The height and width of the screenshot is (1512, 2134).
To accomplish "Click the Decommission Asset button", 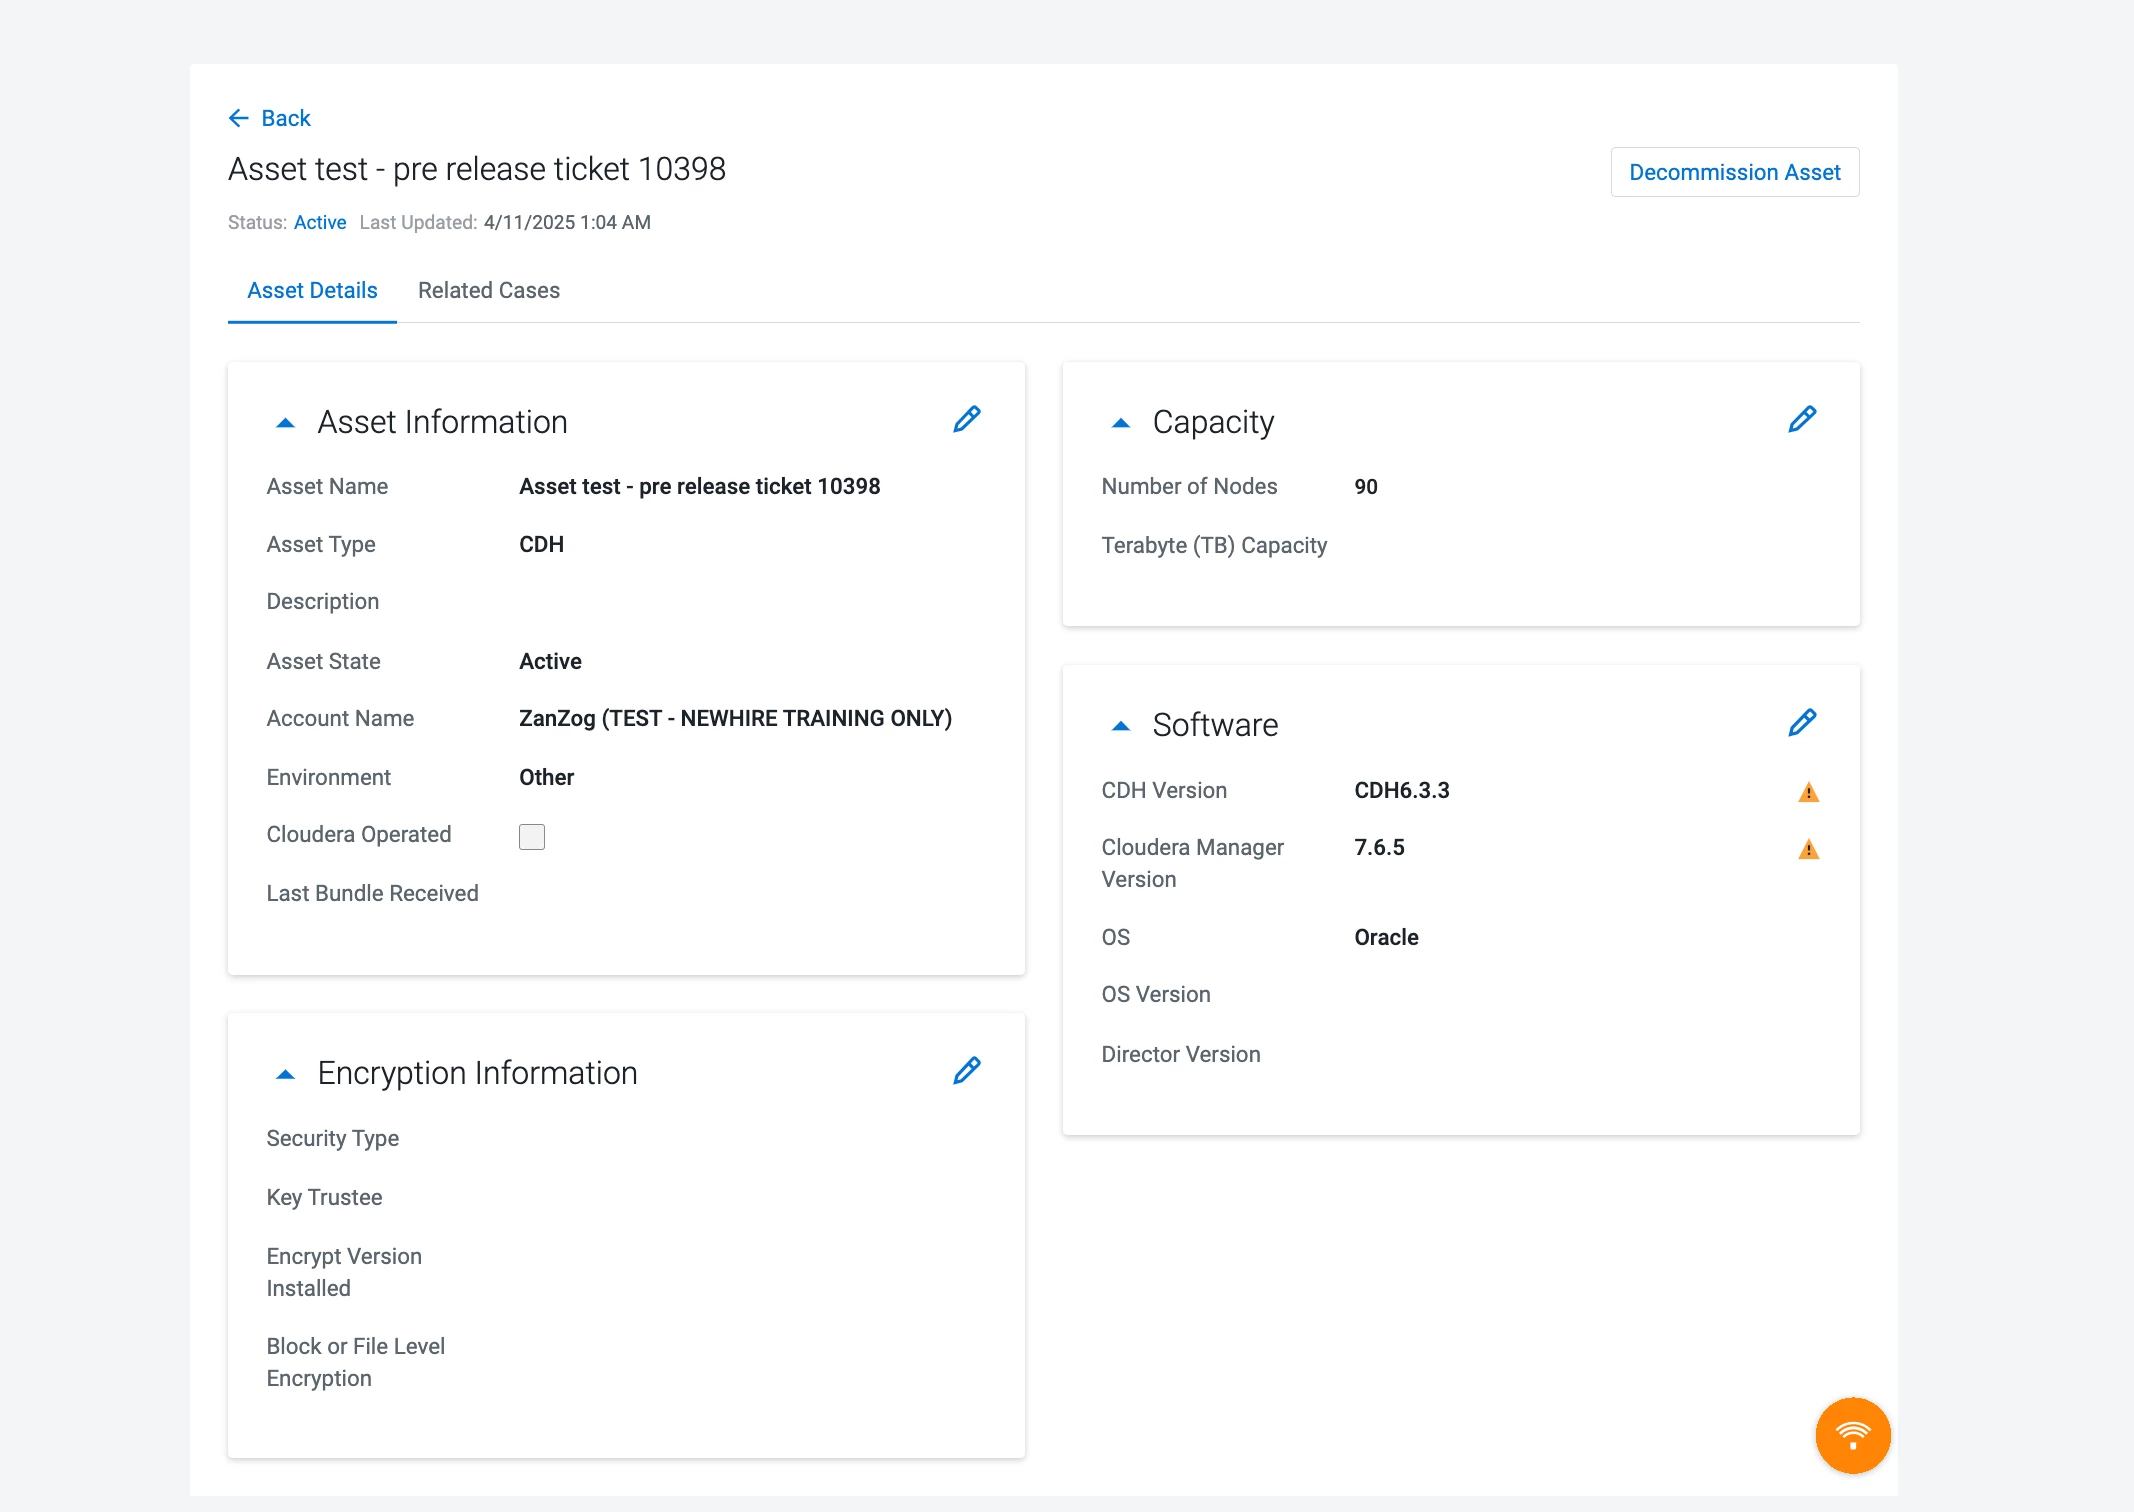I will (x=1734, y=172).
